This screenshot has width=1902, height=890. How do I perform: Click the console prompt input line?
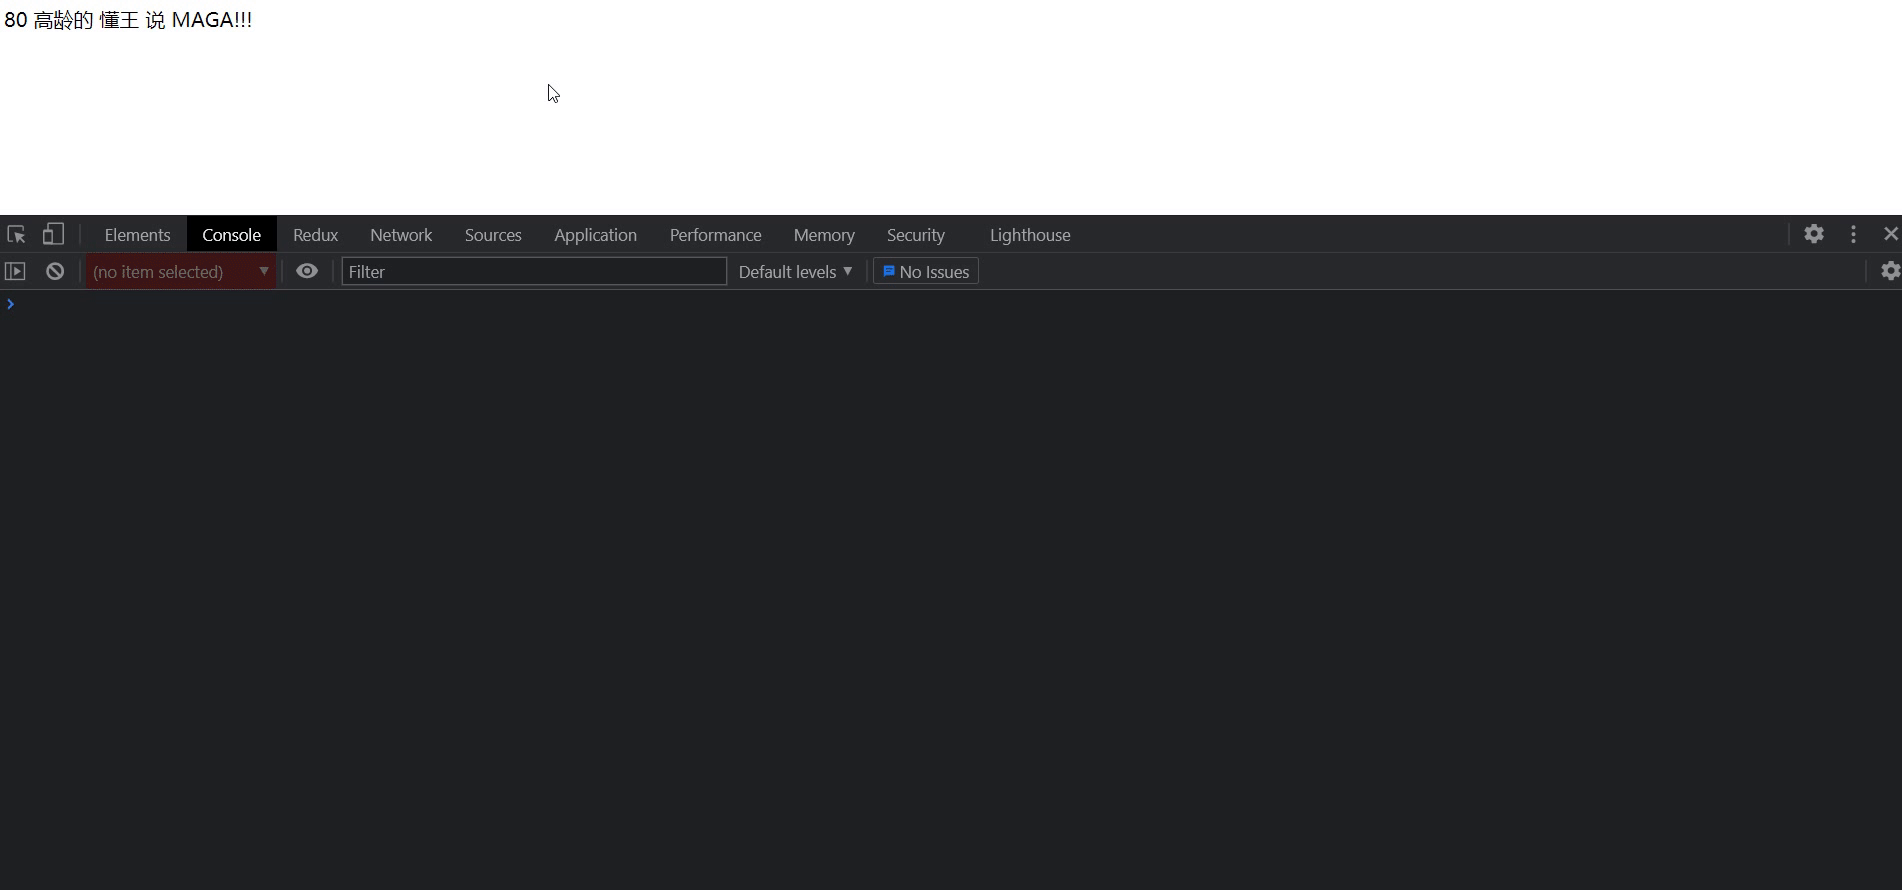(x=951, y=304)
